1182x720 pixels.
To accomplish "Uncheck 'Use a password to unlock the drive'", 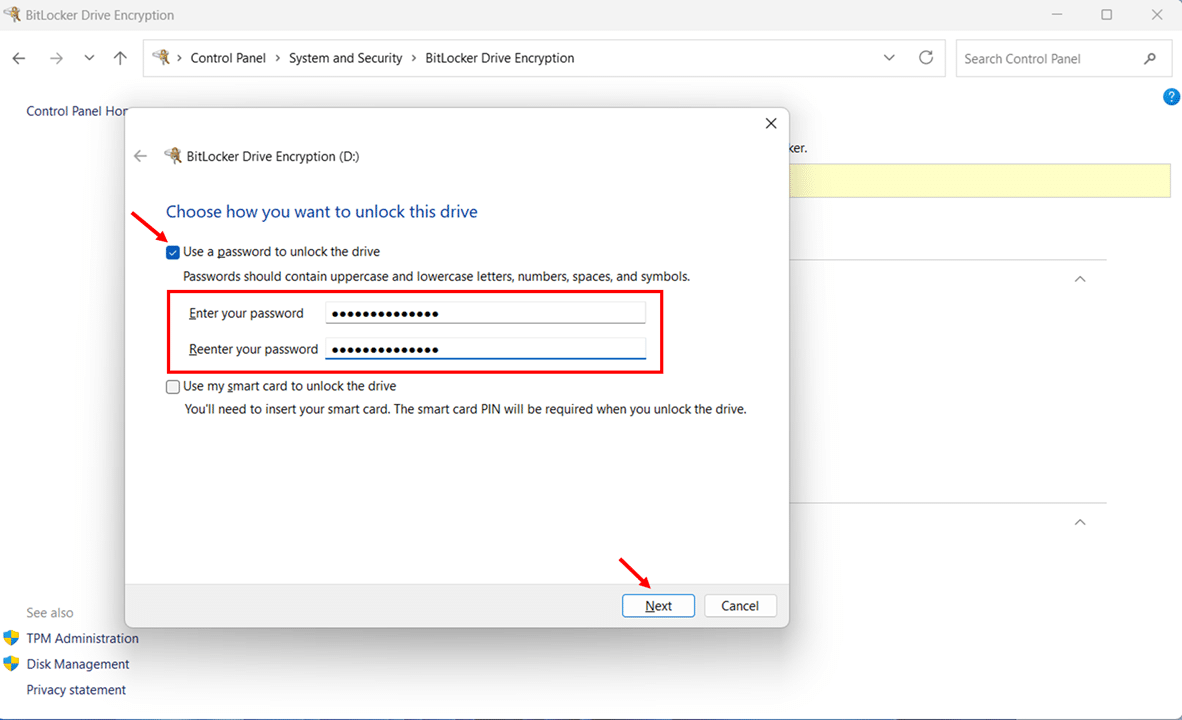I will (173, 253).
